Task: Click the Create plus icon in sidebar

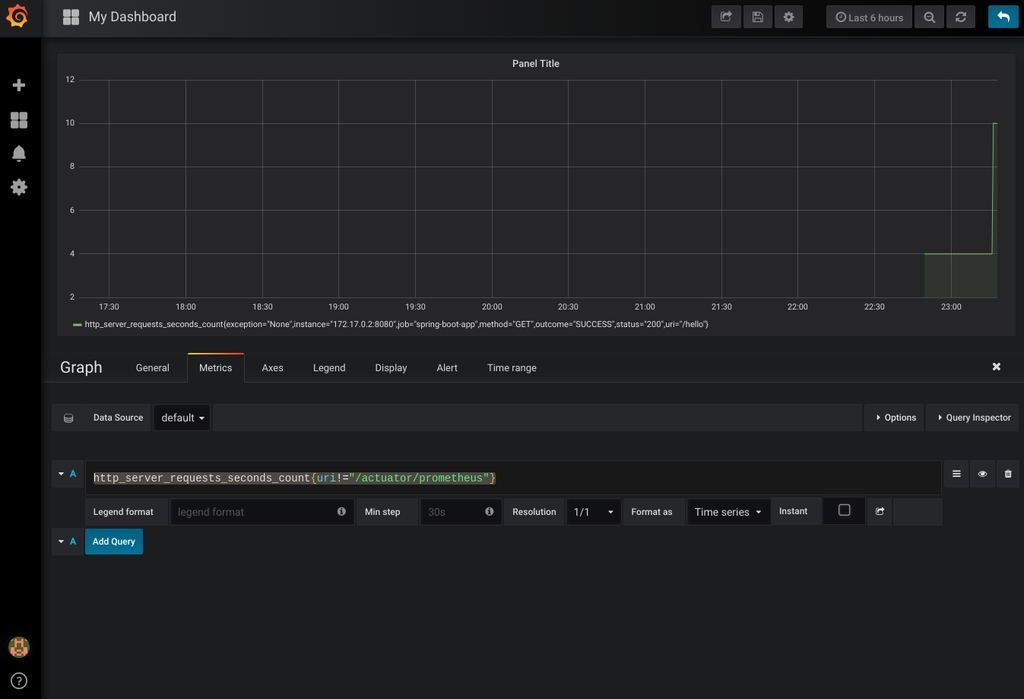Action: pyautogui.click(x=19, y=85)
